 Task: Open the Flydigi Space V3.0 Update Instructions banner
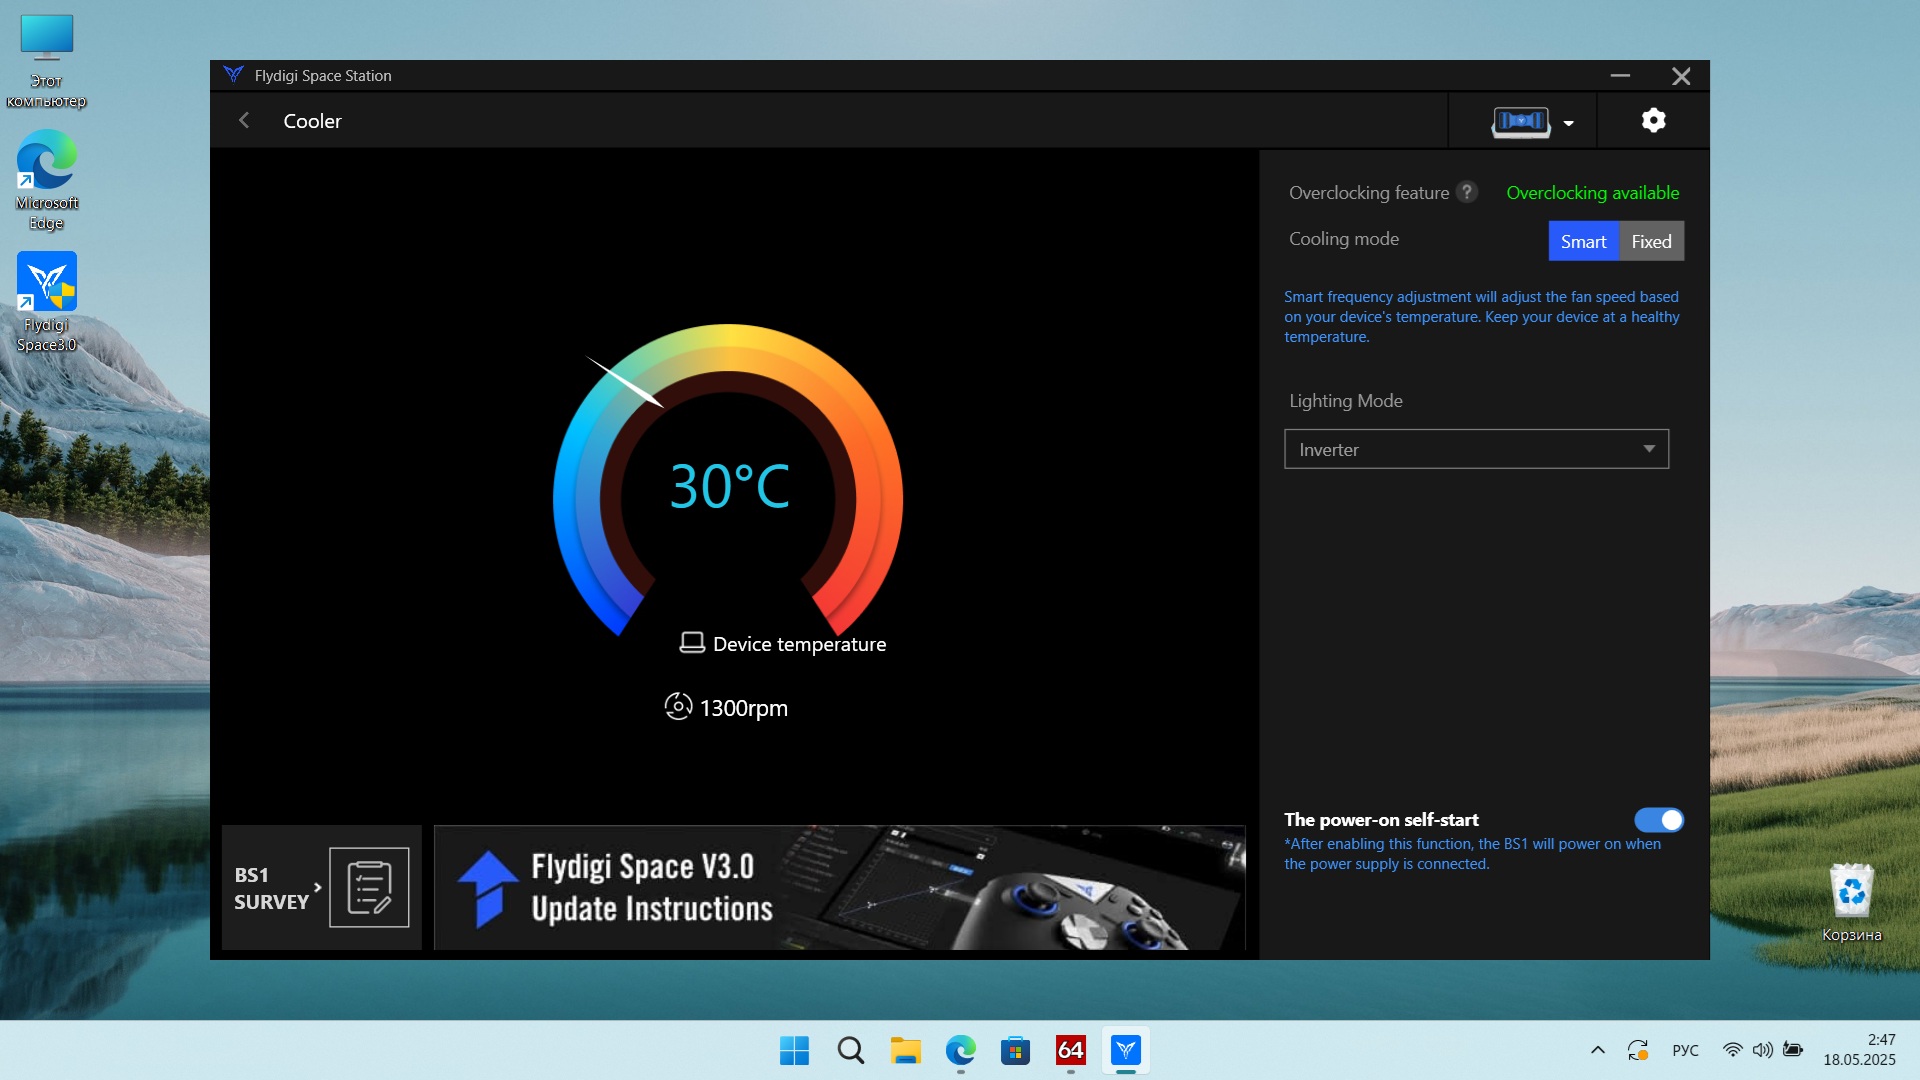[x=839, y=887]
